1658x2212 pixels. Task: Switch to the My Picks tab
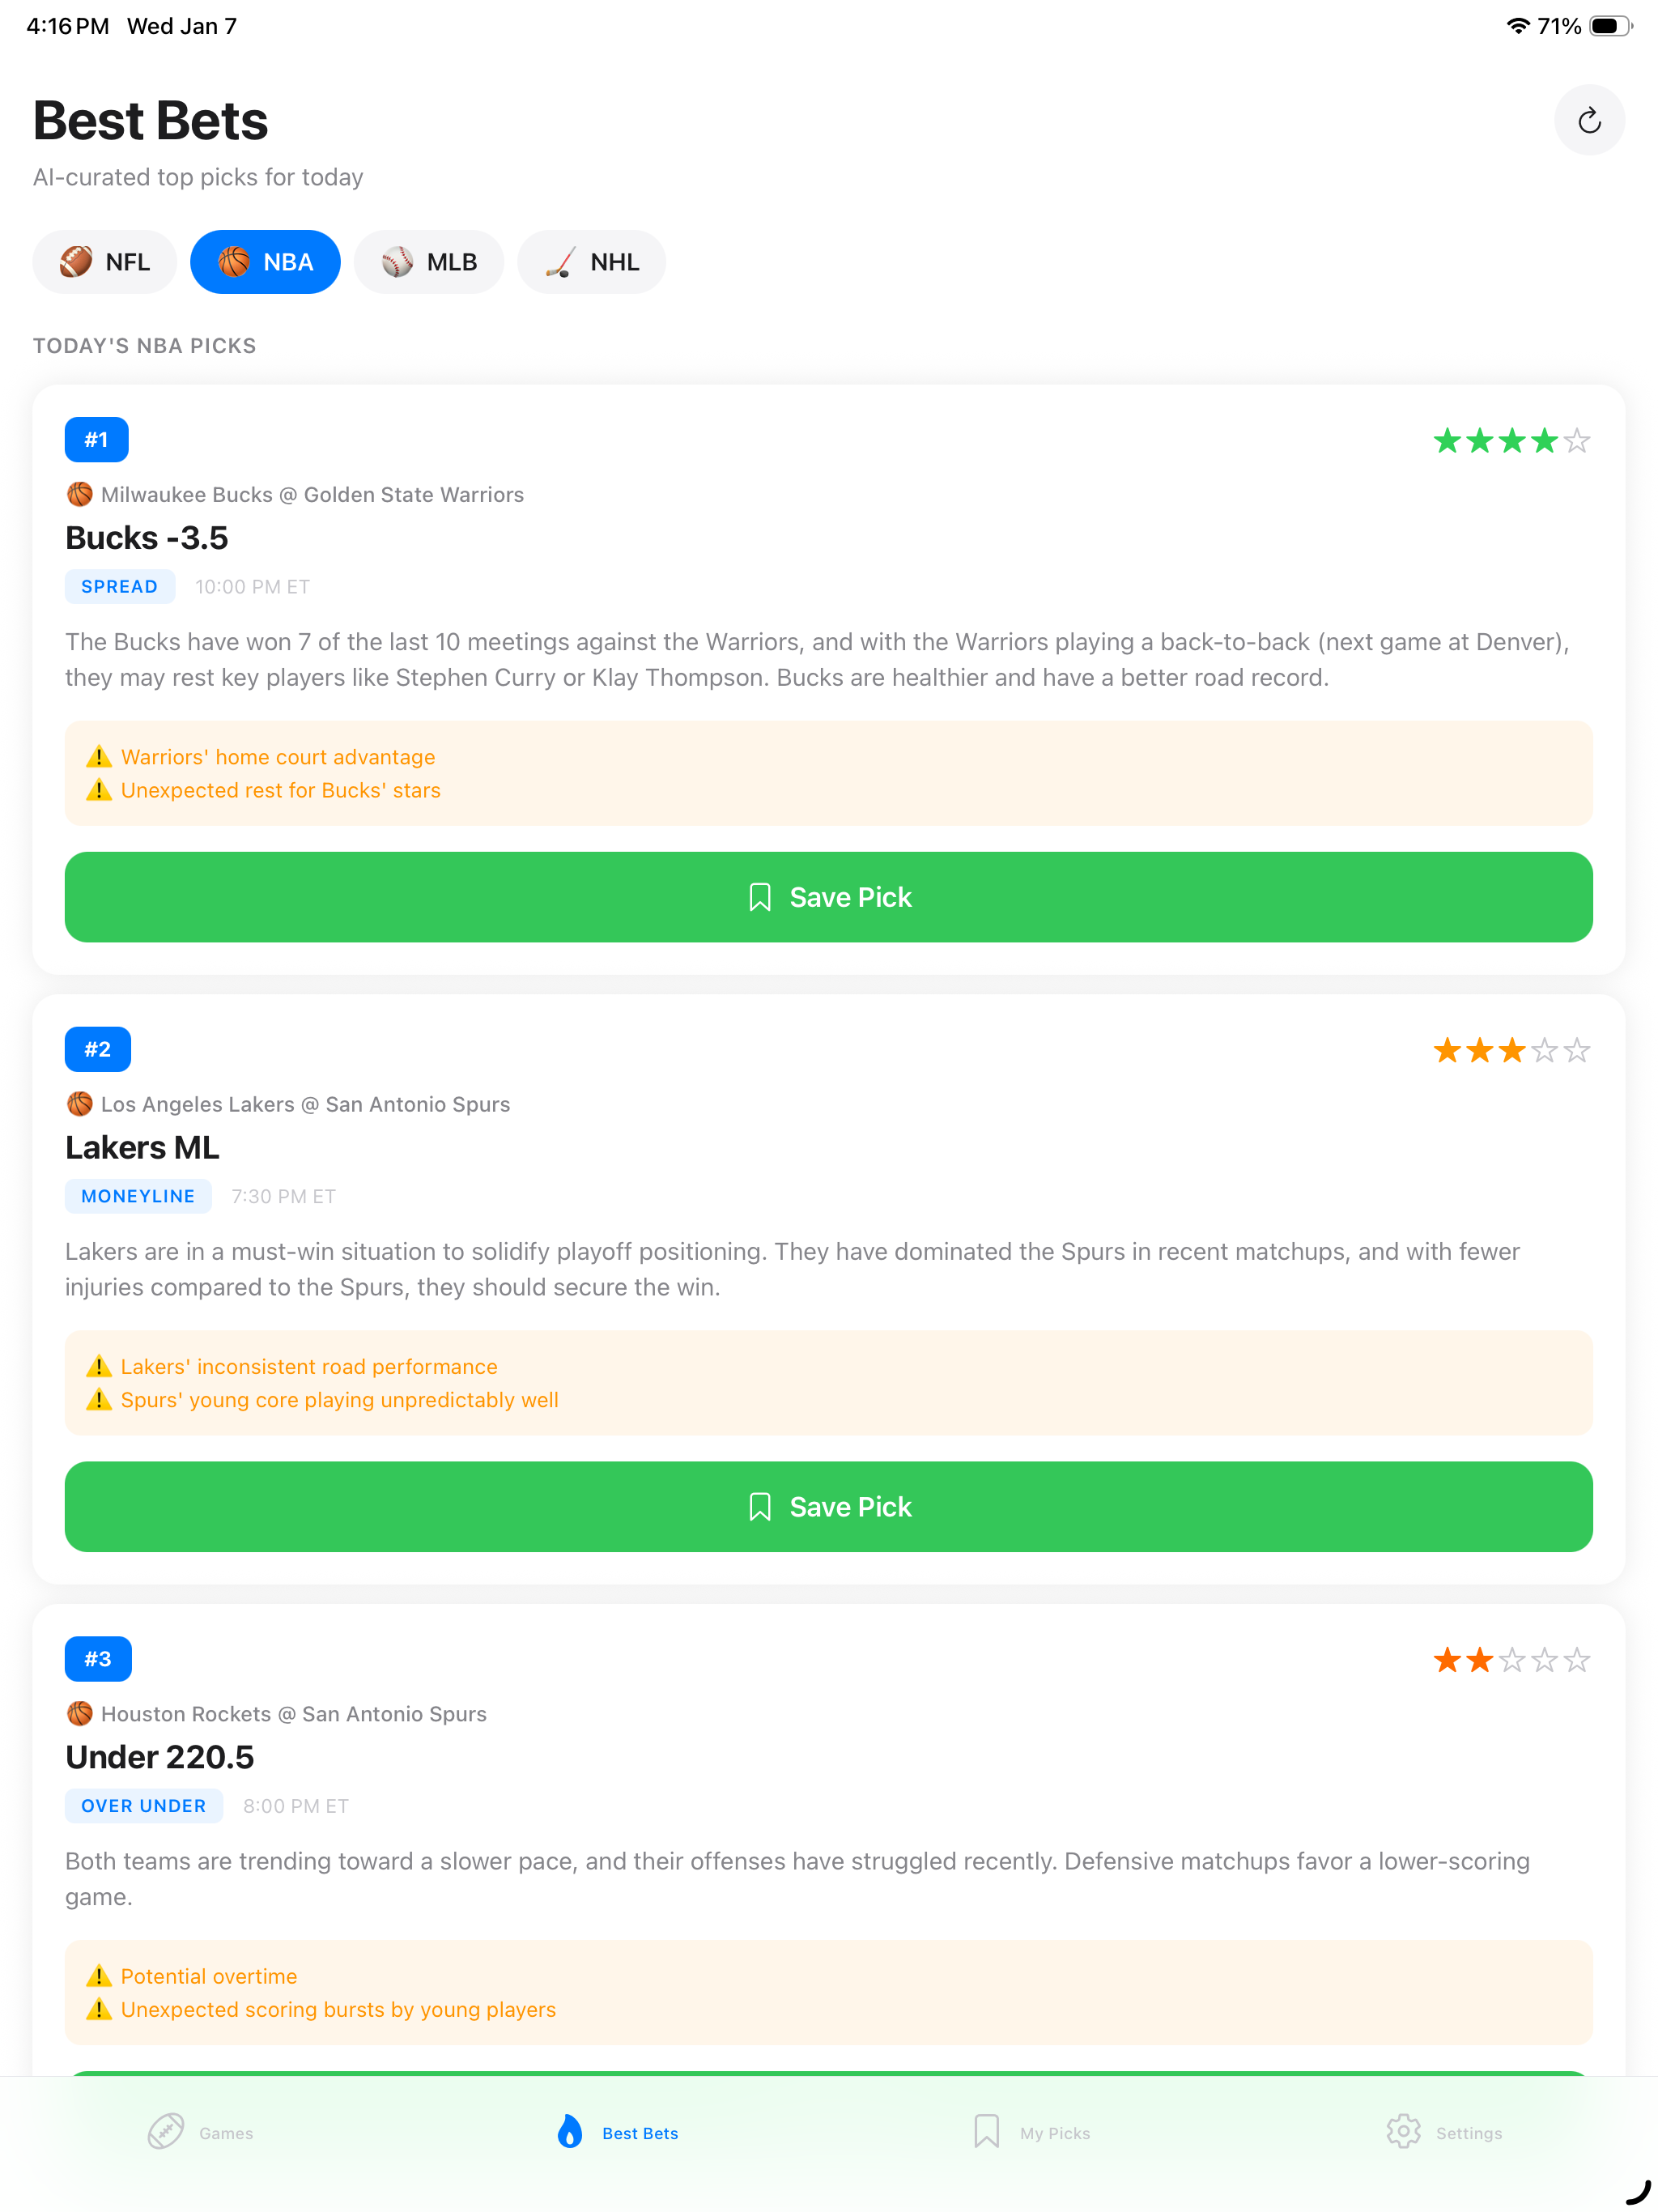click(1031, 2132)
